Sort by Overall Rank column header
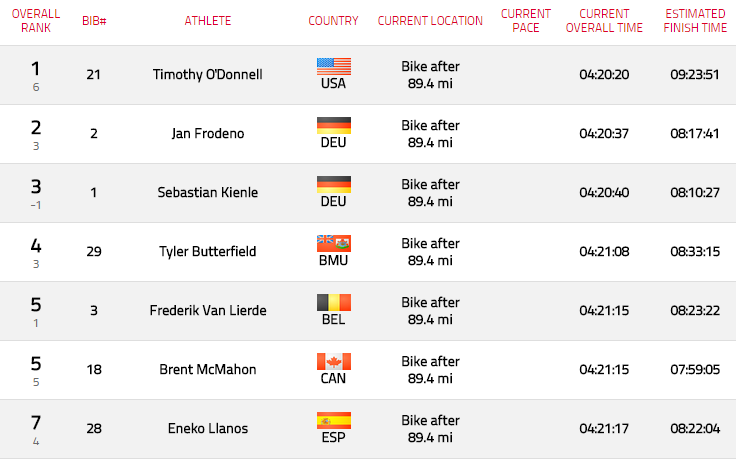 (36, 21)
